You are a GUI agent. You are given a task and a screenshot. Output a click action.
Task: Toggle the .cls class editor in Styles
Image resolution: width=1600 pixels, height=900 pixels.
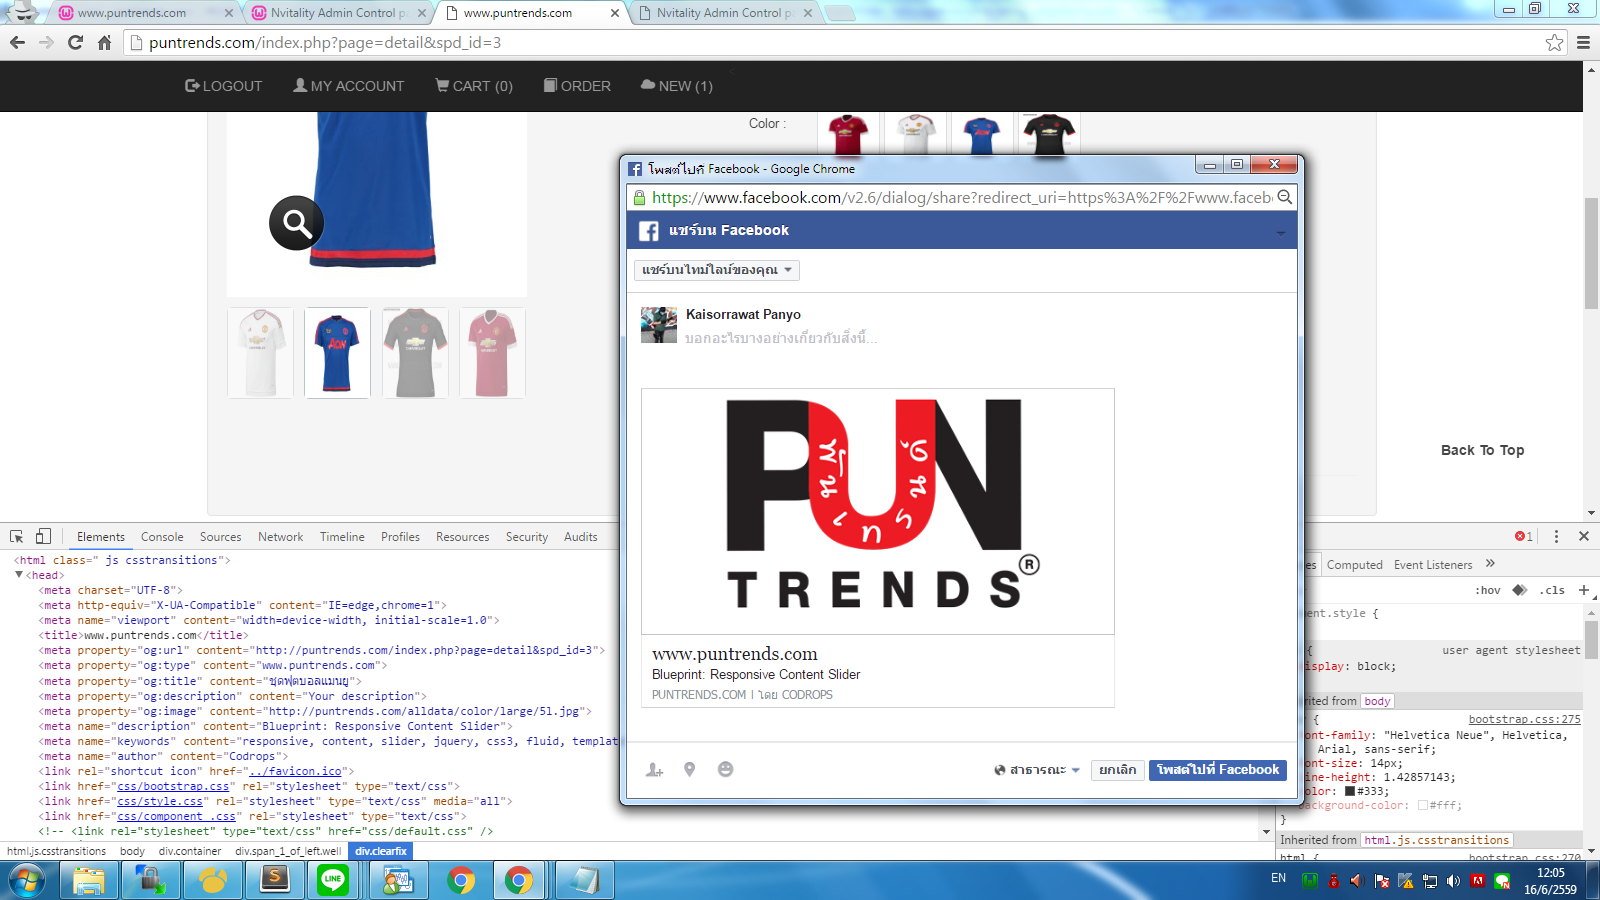1552,591
